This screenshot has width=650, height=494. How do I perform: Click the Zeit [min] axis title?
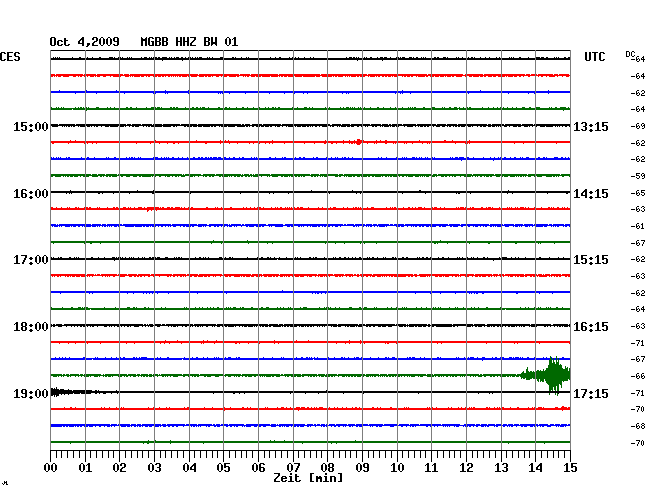point(308,478)
